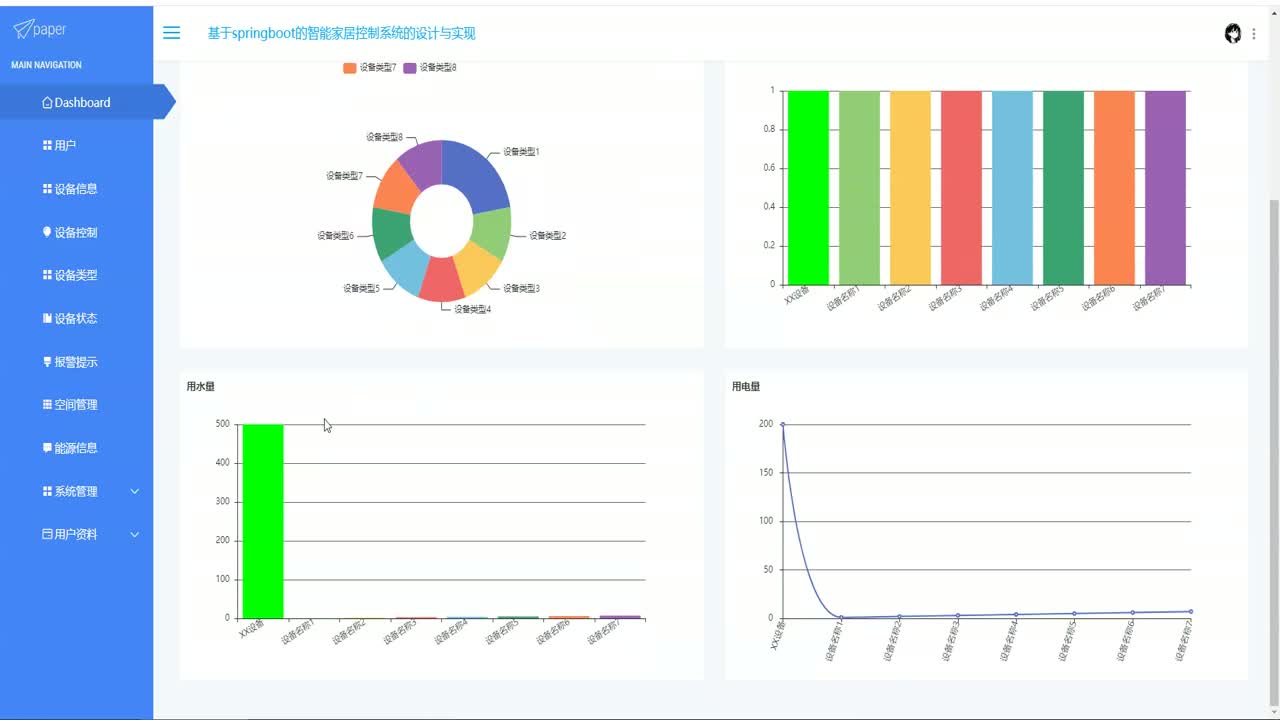Click the calendar icon beside 用户资料
This screenshot has width=1280, height=720.
coord(47,534)
